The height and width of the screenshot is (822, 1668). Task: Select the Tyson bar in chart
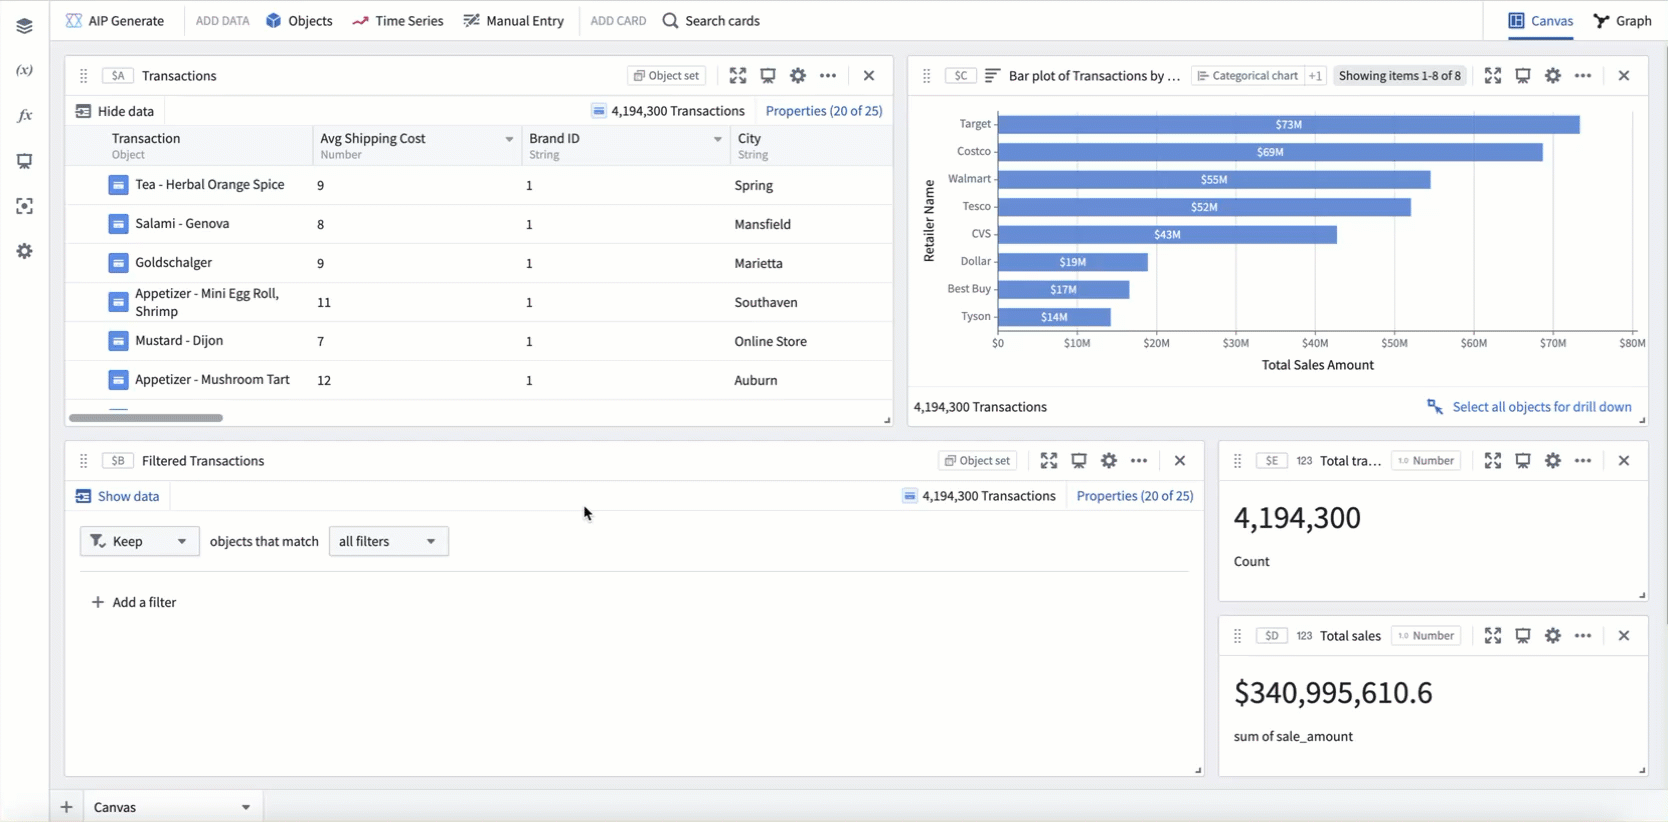tap(1054, 317)
